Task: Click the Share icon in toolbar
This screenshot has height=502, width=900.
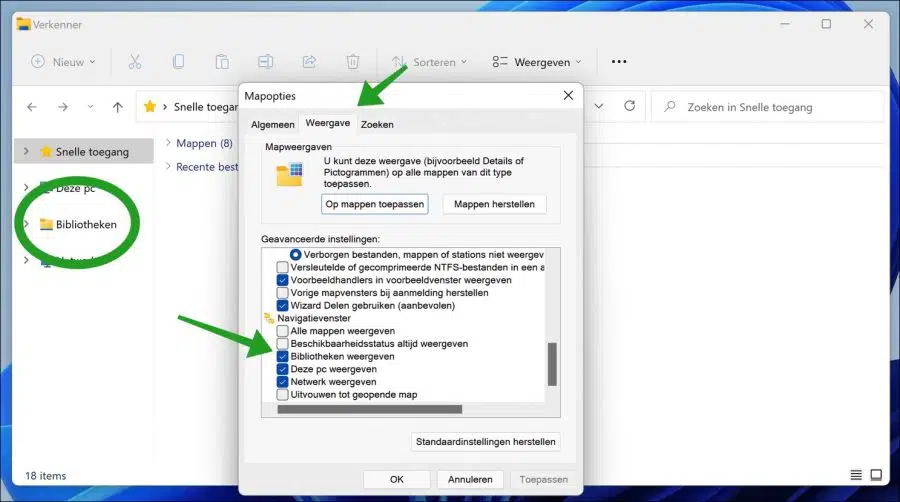Action: pyautogui.click(x=309, y=62)
